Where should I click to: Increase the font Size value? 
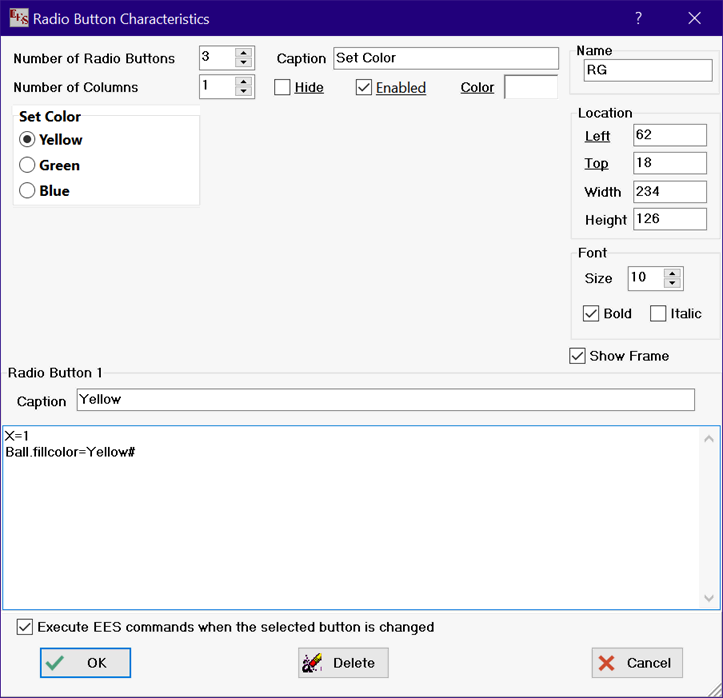tap(672, 273)
